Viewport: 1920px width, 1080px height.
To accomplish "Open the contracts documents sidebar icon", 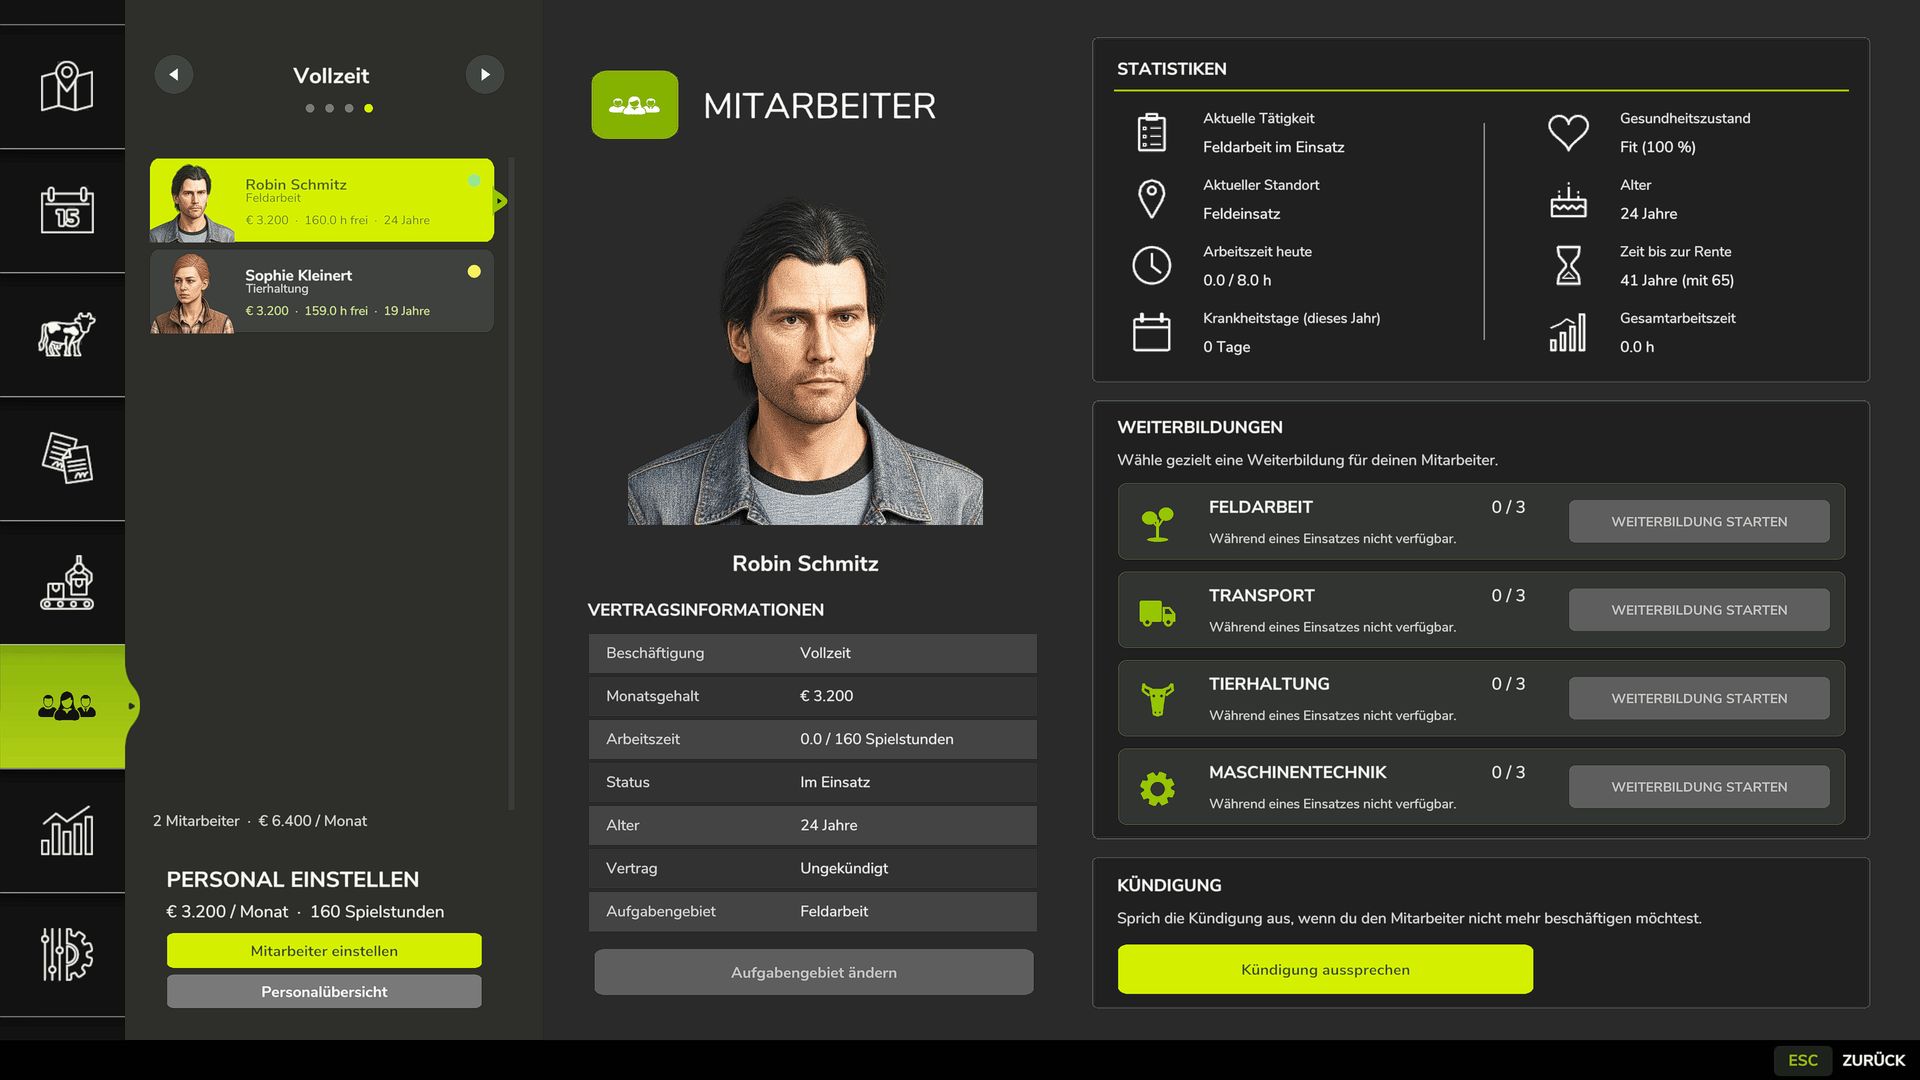I will click(66, 458).
